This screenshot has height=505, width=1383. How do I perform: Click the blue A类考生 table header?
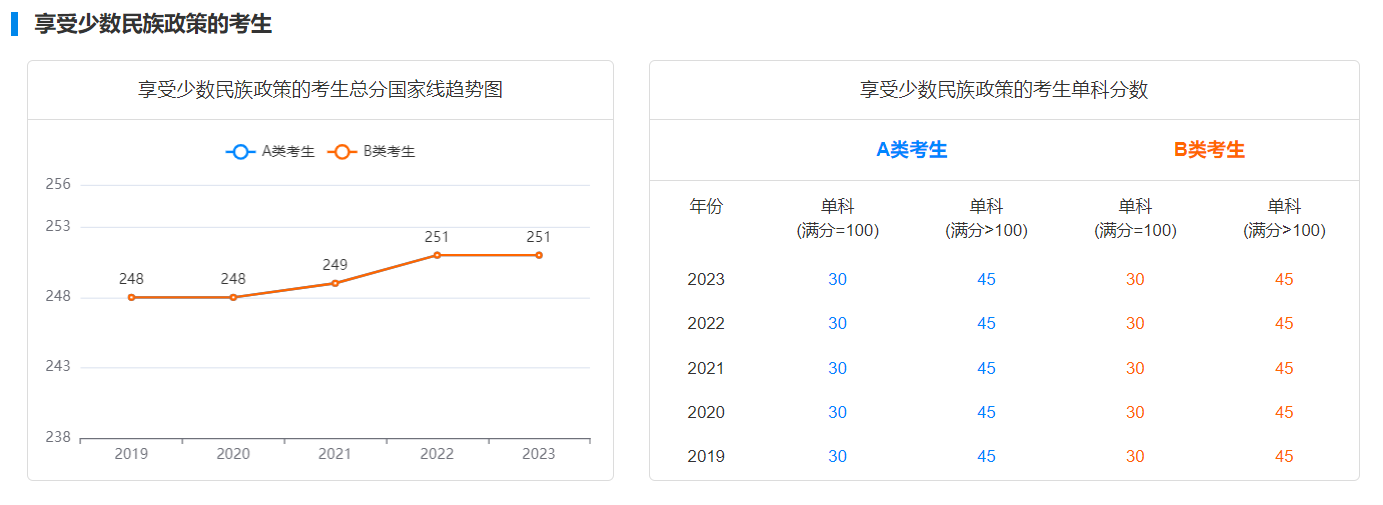[912, 150]
